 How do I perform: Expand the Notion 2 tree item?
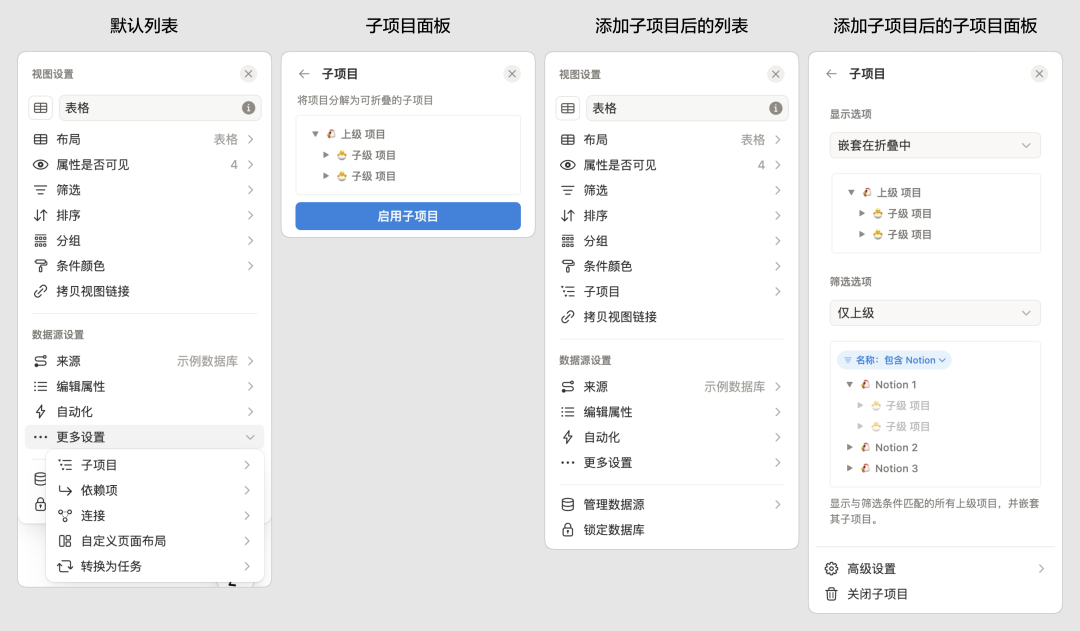851,448
